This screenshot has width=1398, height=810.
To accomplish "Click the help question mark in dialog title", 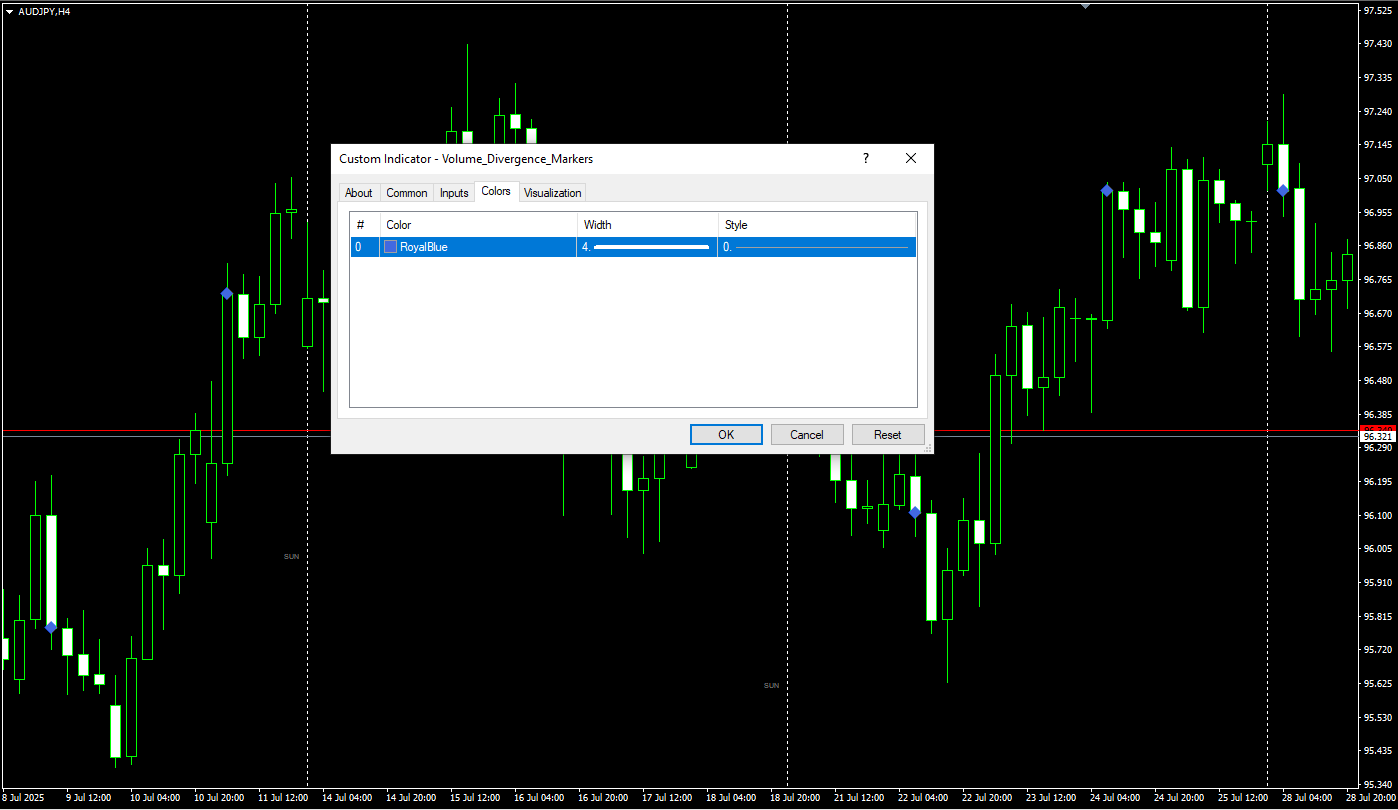I will tap(866, 158).
